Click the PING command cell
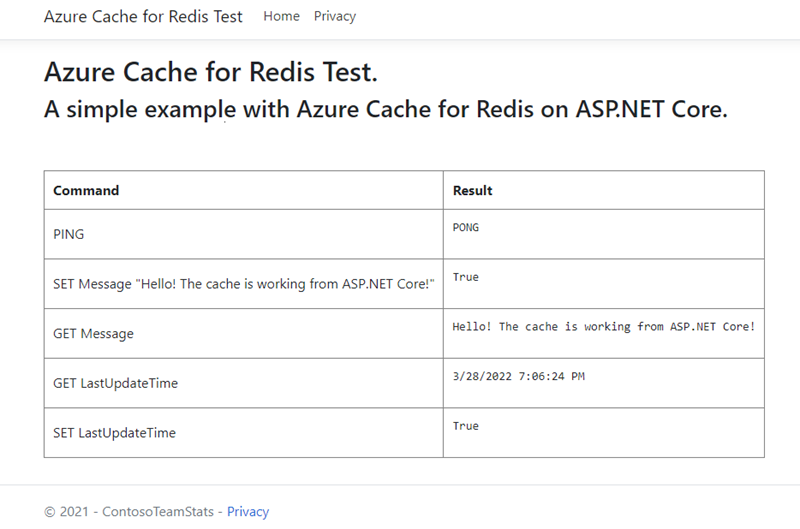Viewport: 800px width, 529px height. tap(69, 234)
